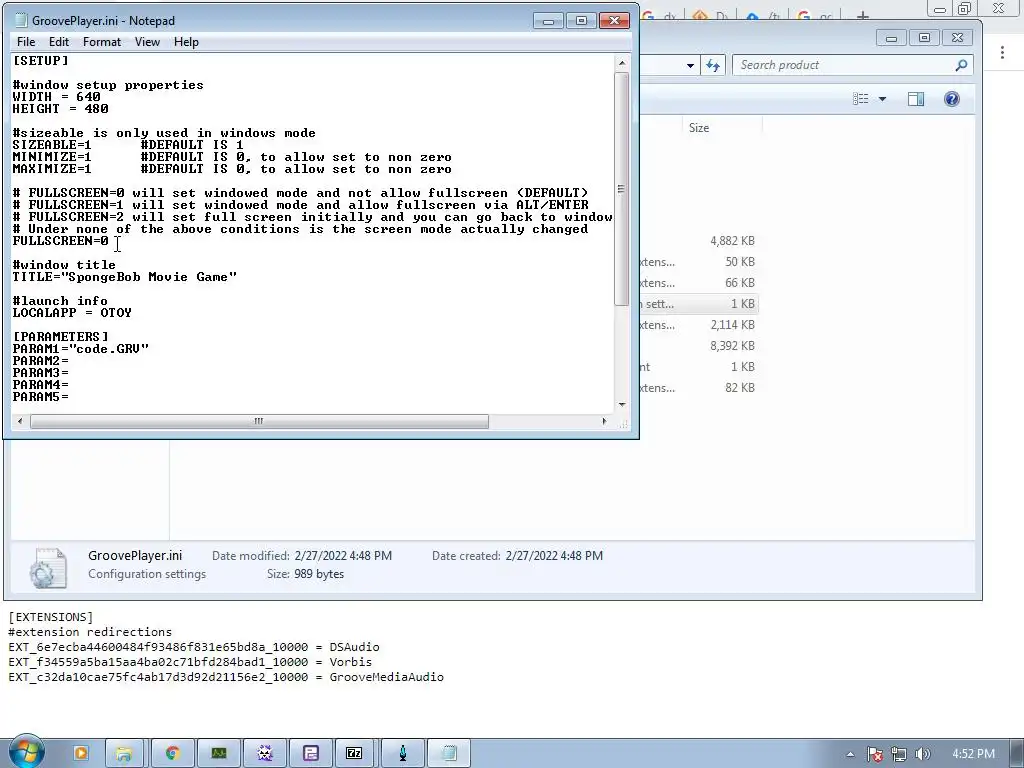Click the Notepad document icon in title bar
The width and height of the screenshot is (1024, 768).
pos(21,20)
